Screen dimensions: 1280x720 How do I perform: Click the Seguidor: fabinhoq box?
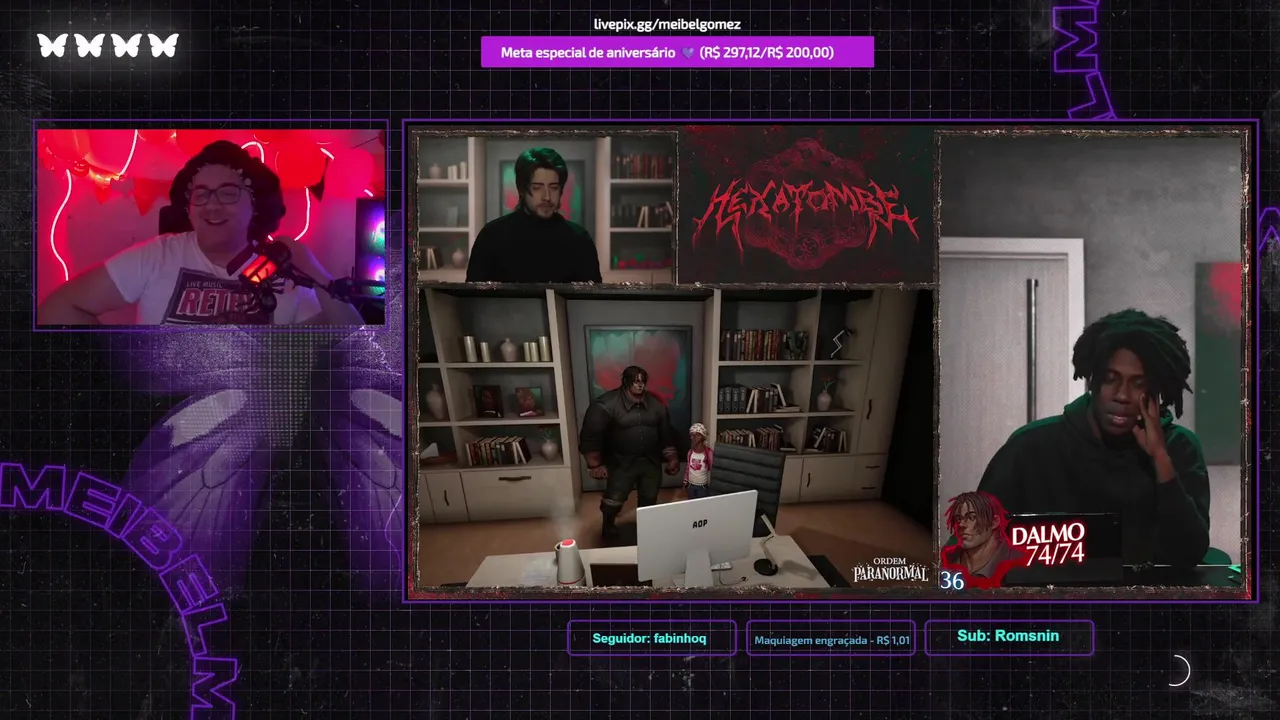(x=650, y=638)
